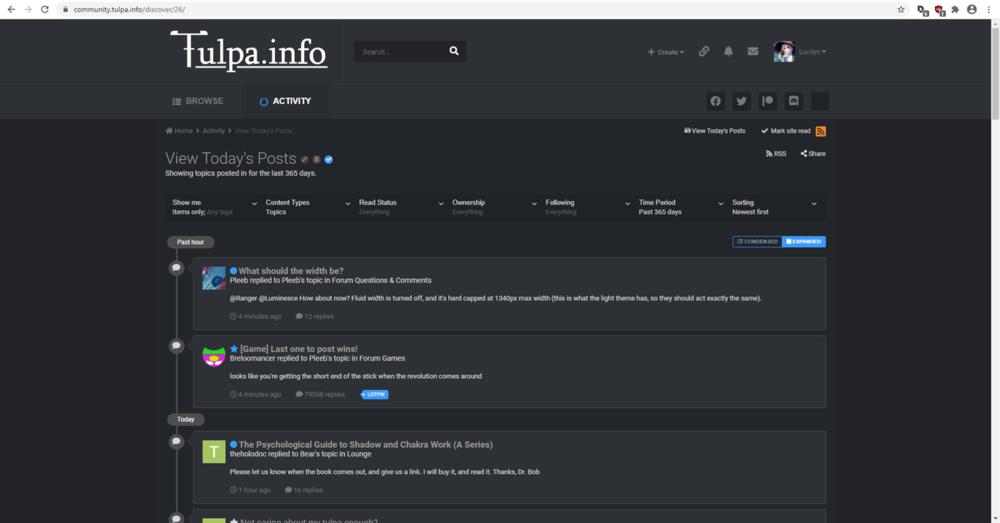Image resolution: width=1000 pixels, height=523 pixels.
Task: Delete stream via red trash icon
Action: (316, 159)
